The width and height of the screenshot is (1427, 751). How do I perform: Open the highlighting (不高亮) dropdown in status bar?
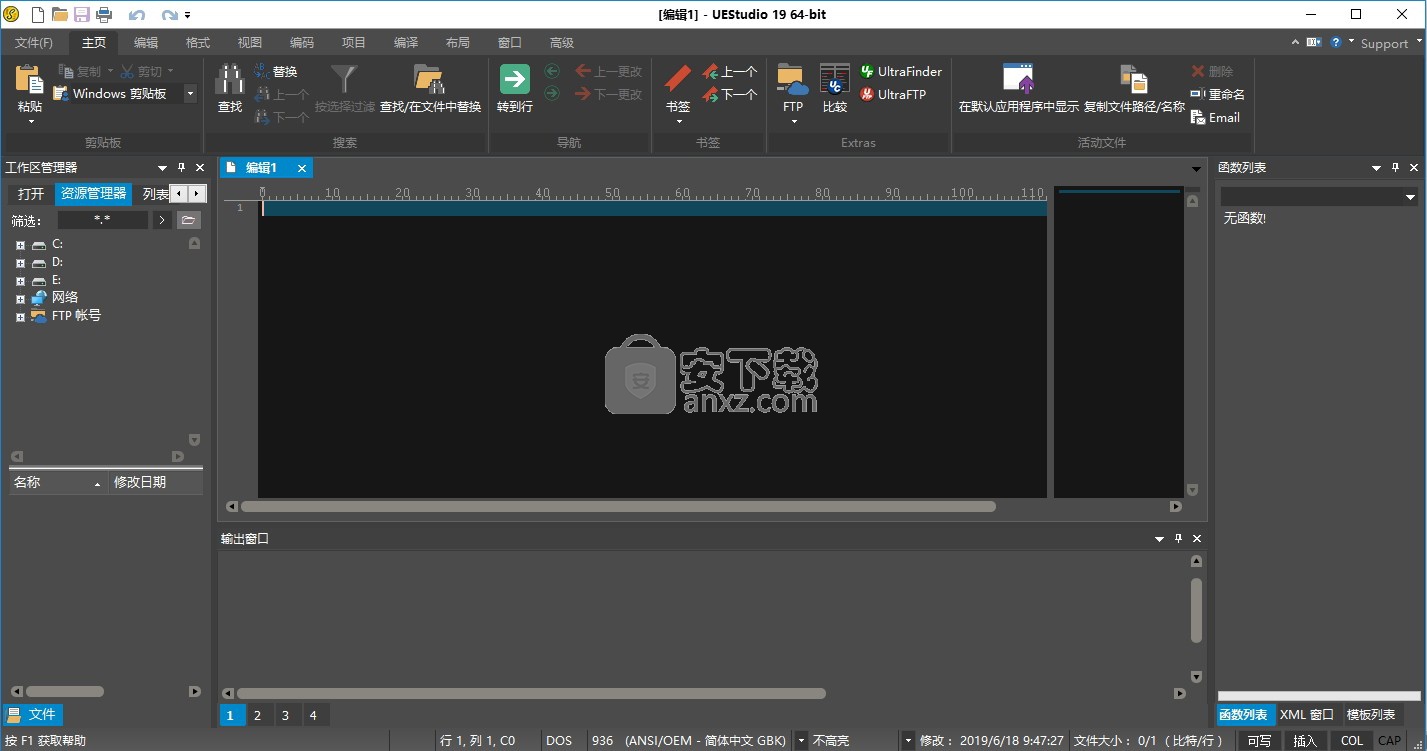tap(908, 741)
